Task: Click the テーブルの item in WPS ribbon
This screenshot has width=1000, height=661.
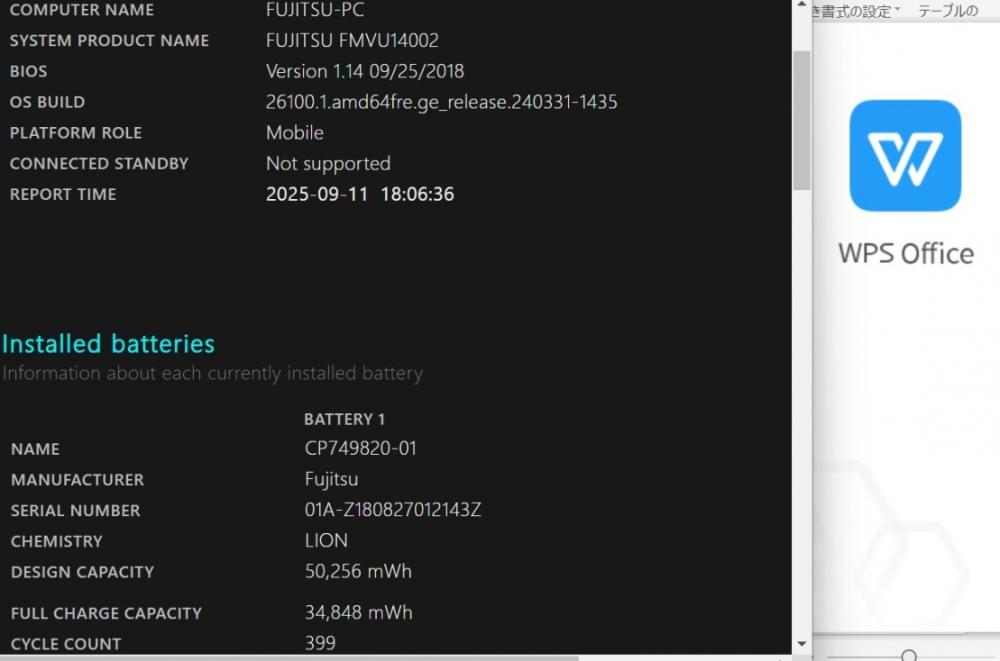Action: (x=948, y=11)
